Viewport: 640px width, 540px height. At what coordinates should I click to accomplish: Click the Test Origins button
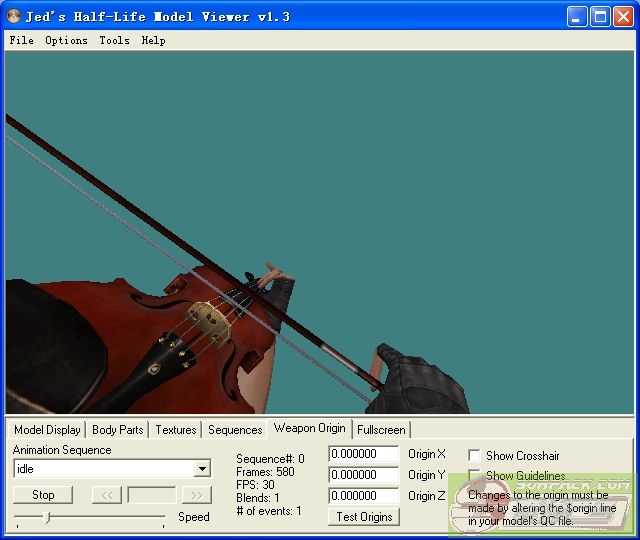364,517
